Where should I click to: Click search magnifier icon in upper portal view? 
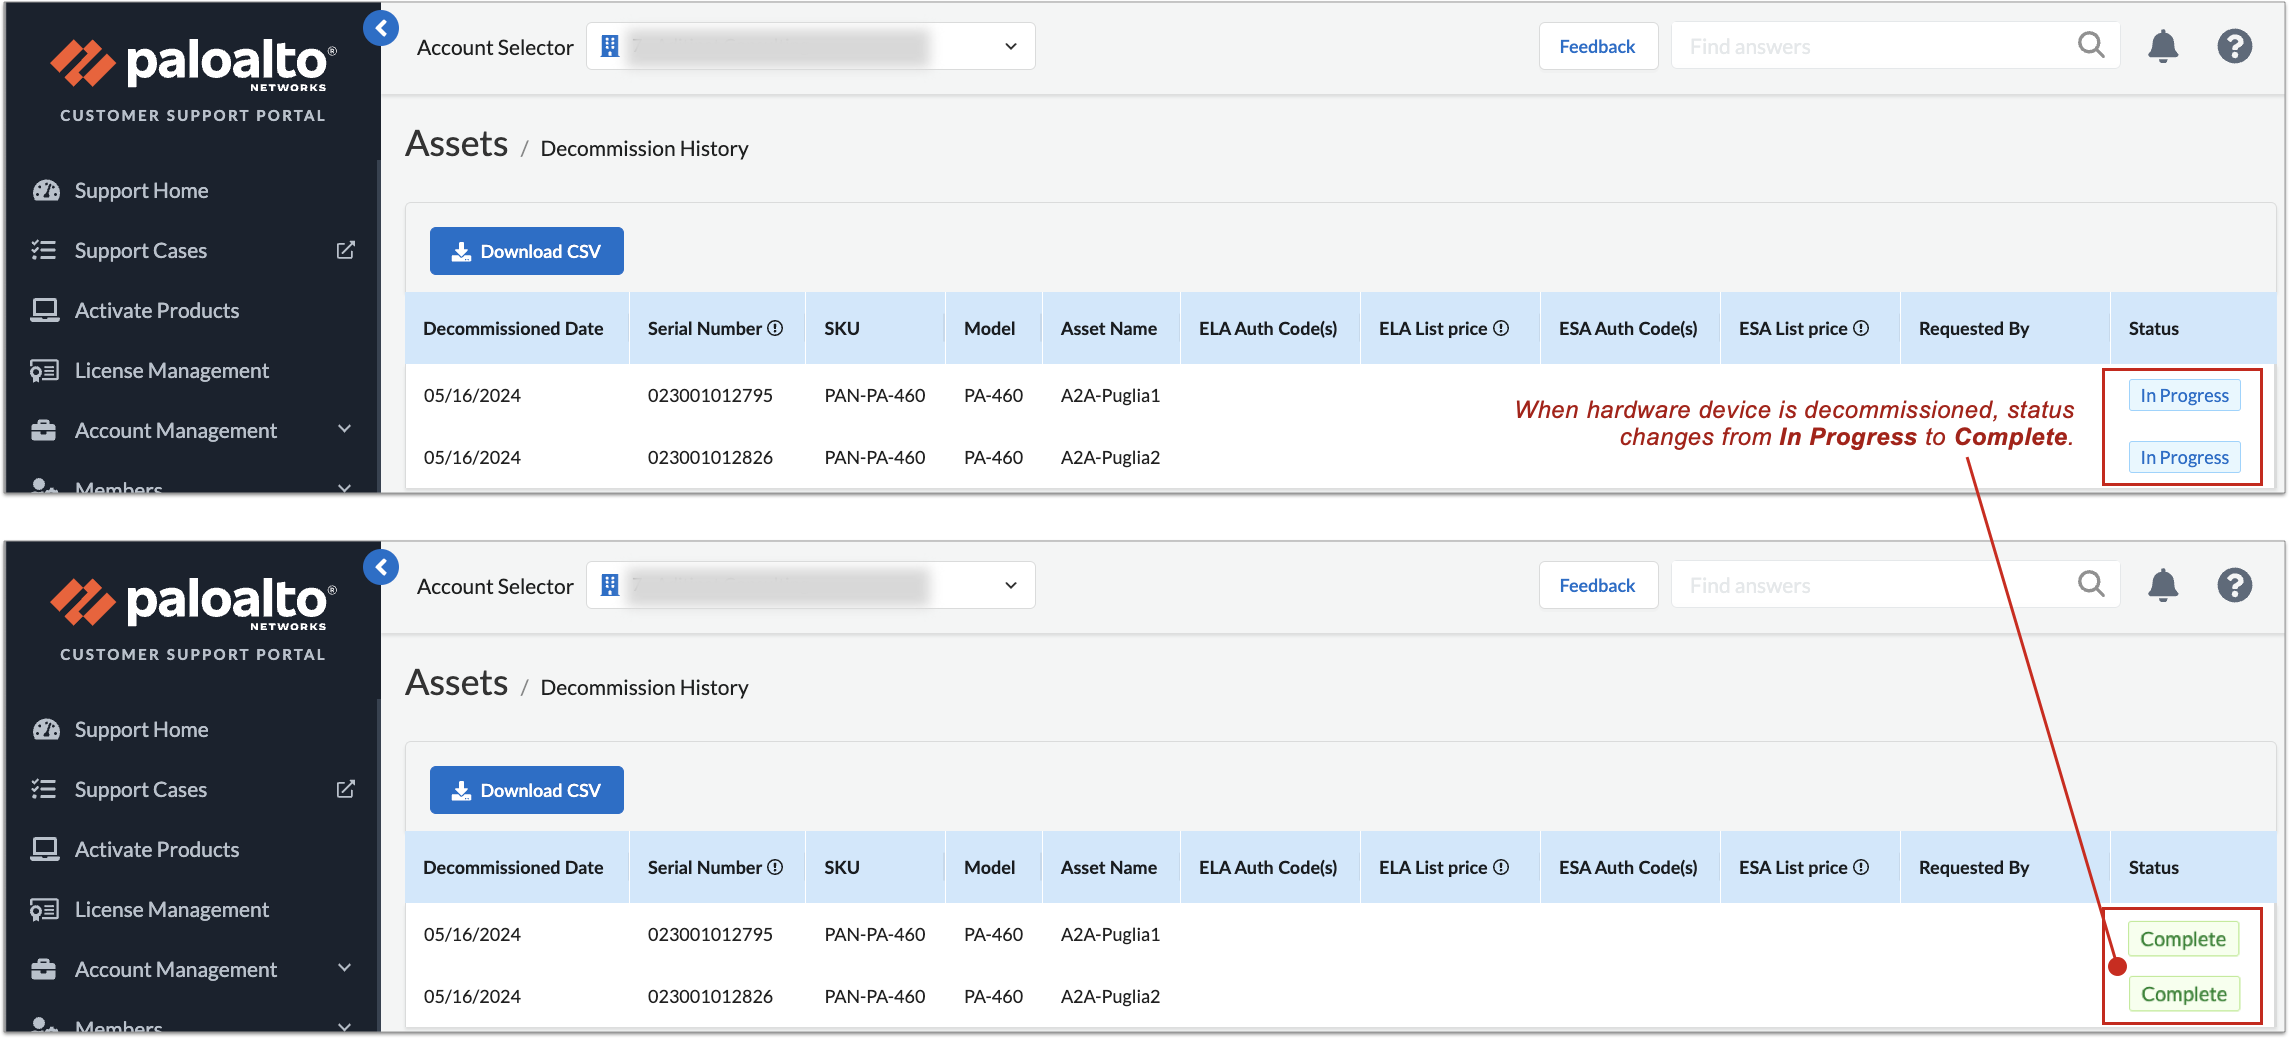point(2091,45)
